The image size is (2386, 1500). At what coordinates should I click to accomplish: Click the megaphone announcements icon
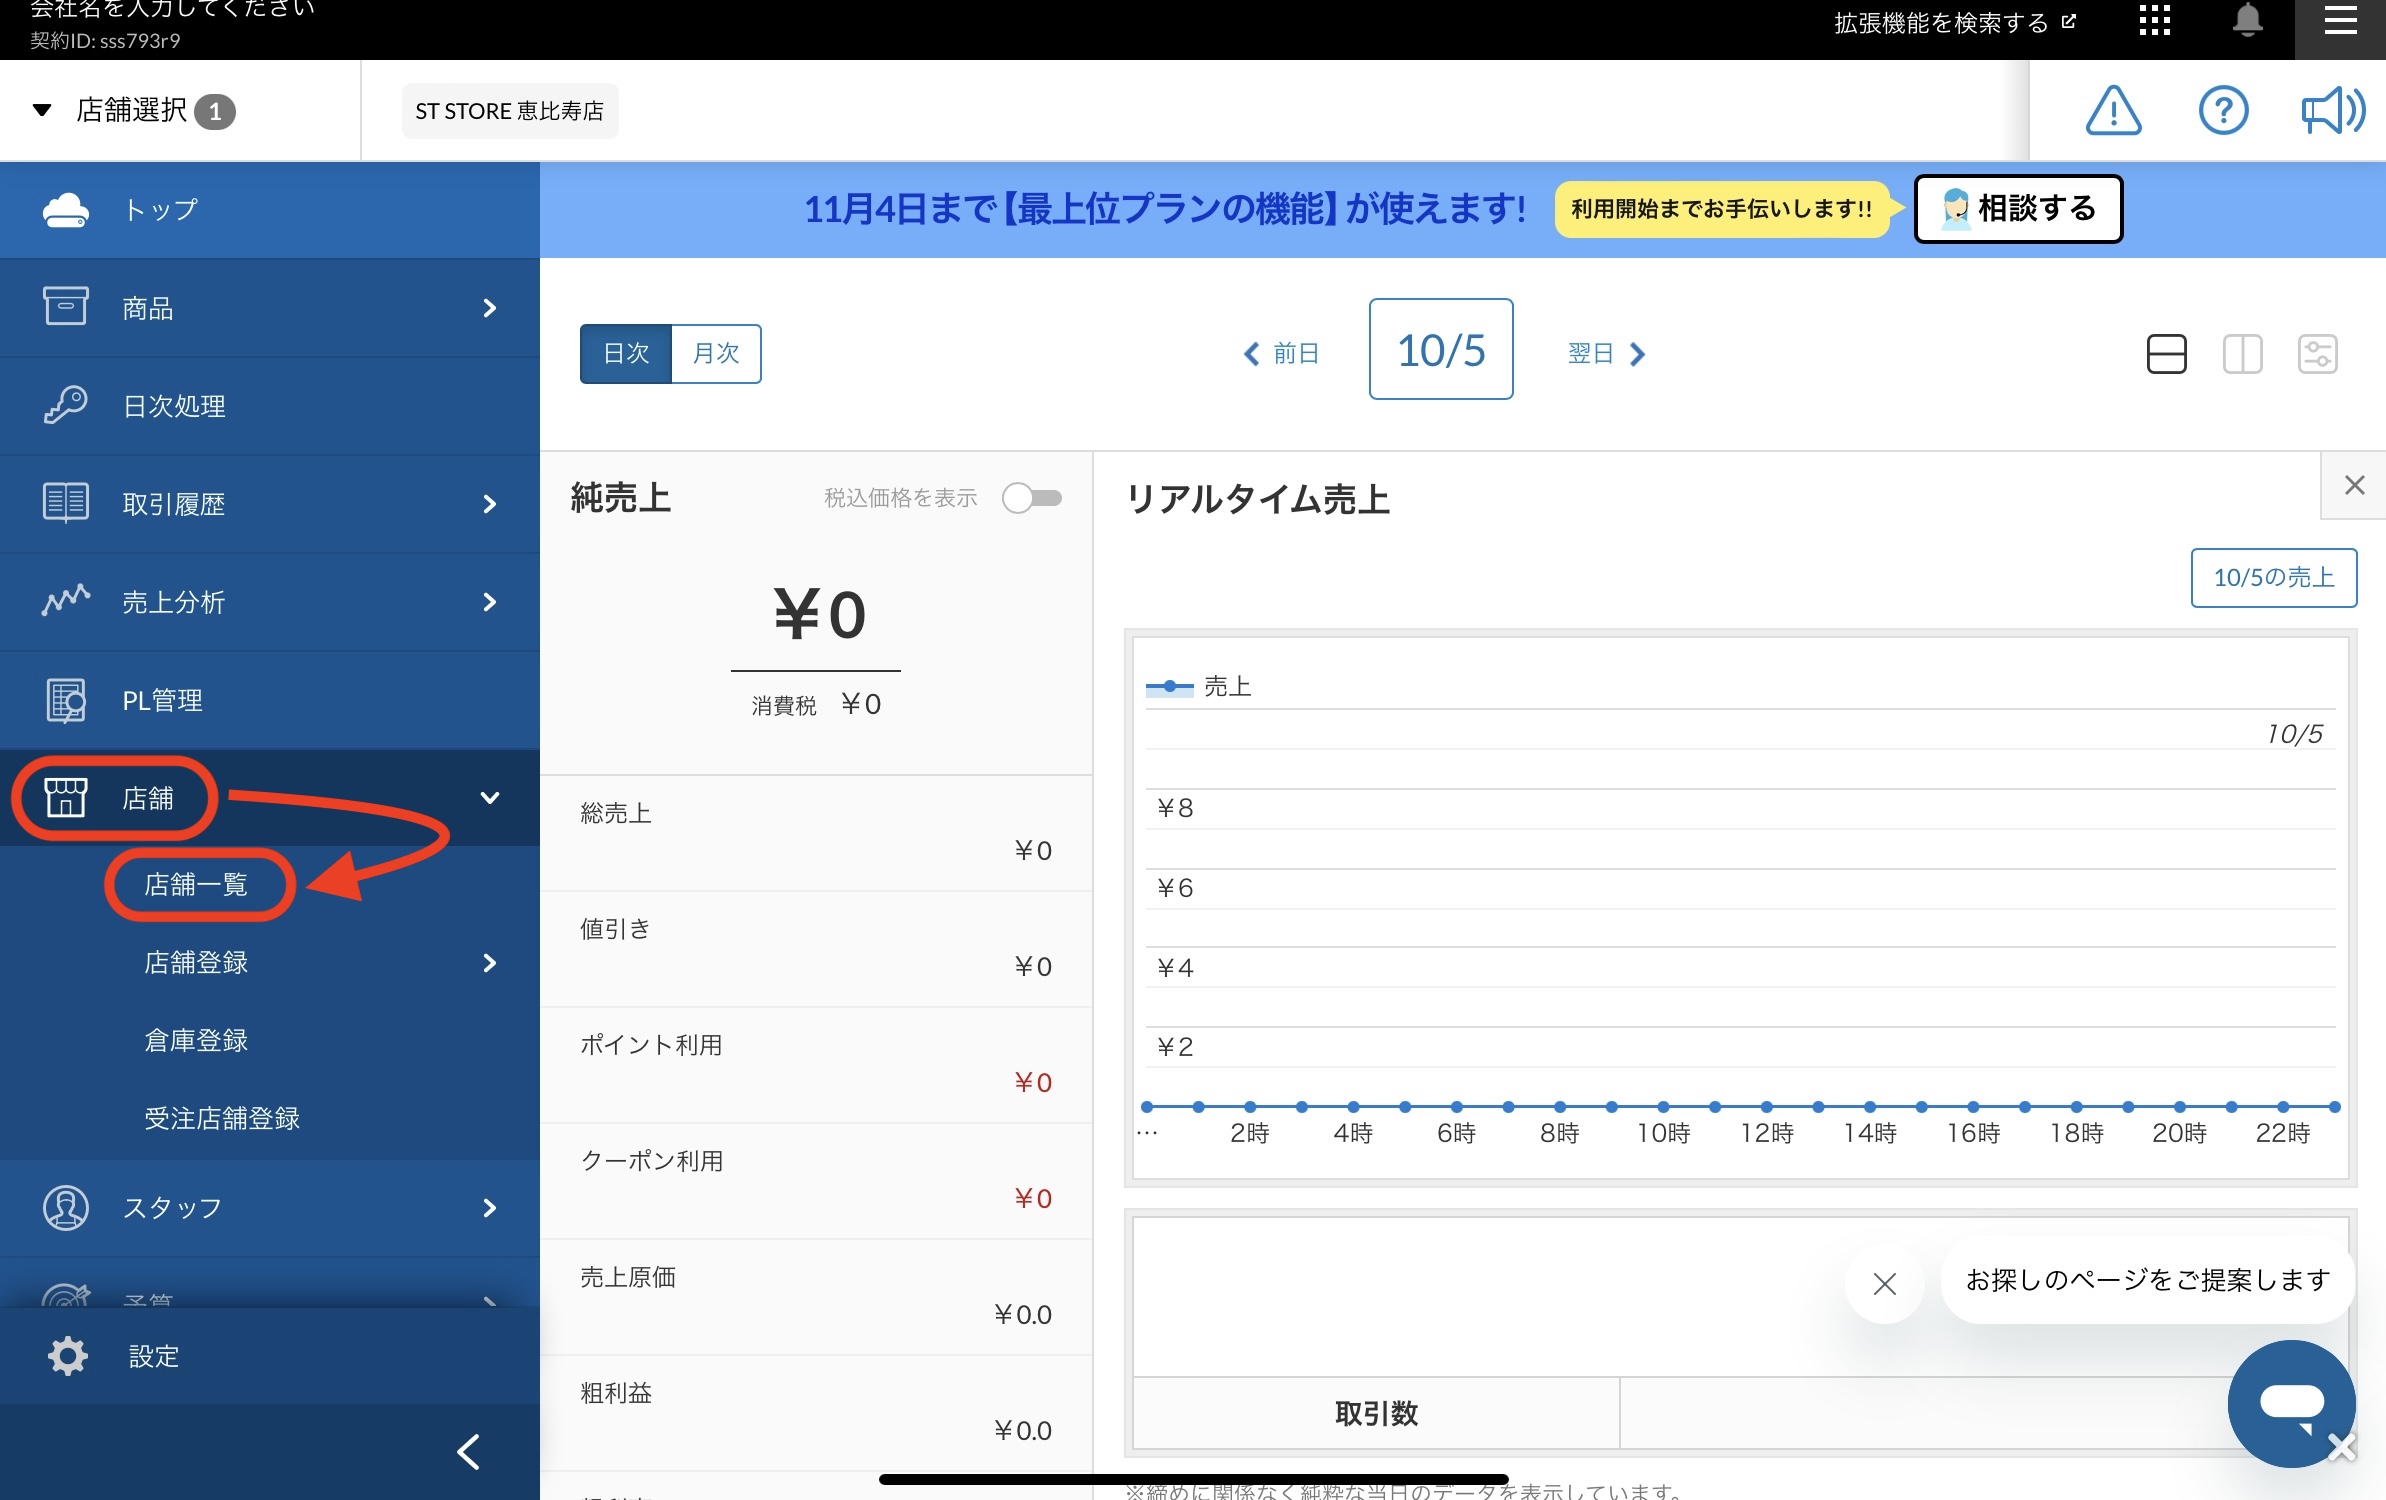point(2332,111)
